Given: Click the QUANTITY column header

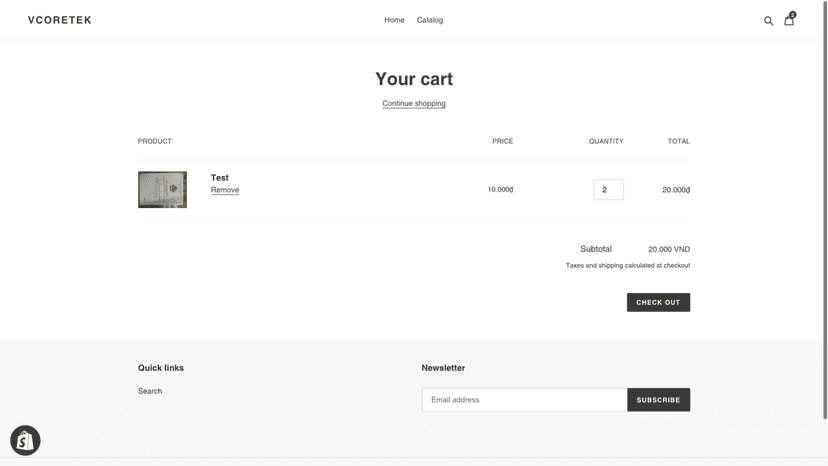Looking at the screenshot, I should [x=606, y=141].
